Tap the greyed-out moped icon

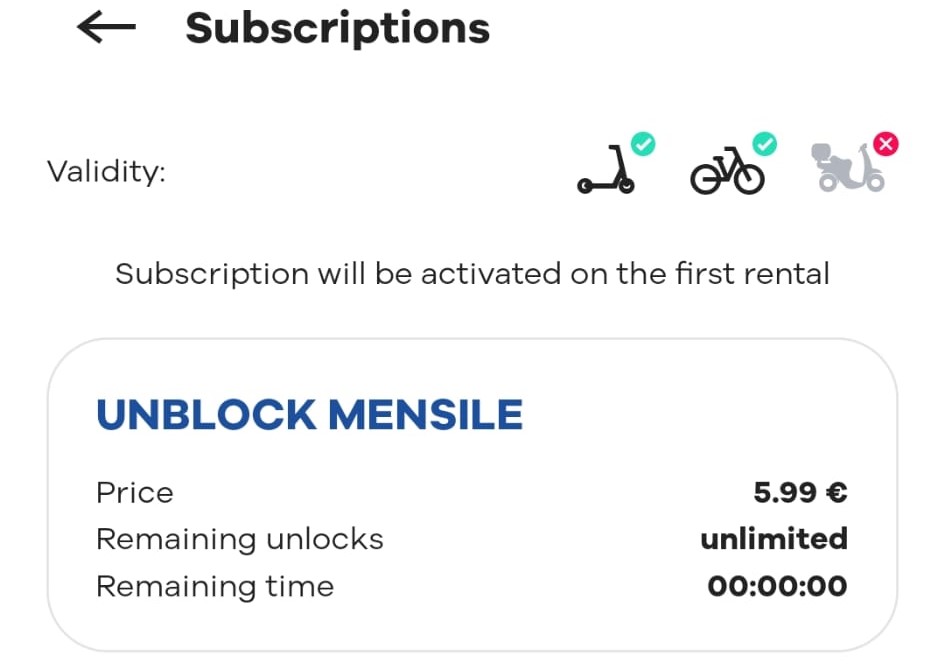coord(849,169)
